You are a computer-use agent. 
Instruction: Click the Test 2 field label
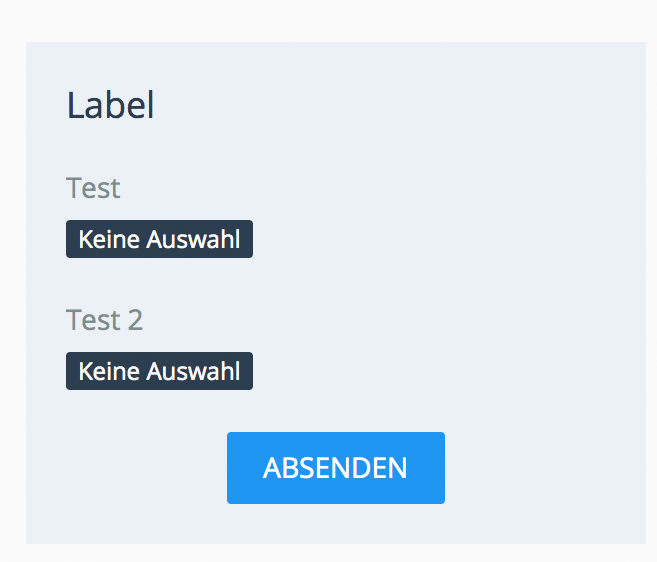104,320
